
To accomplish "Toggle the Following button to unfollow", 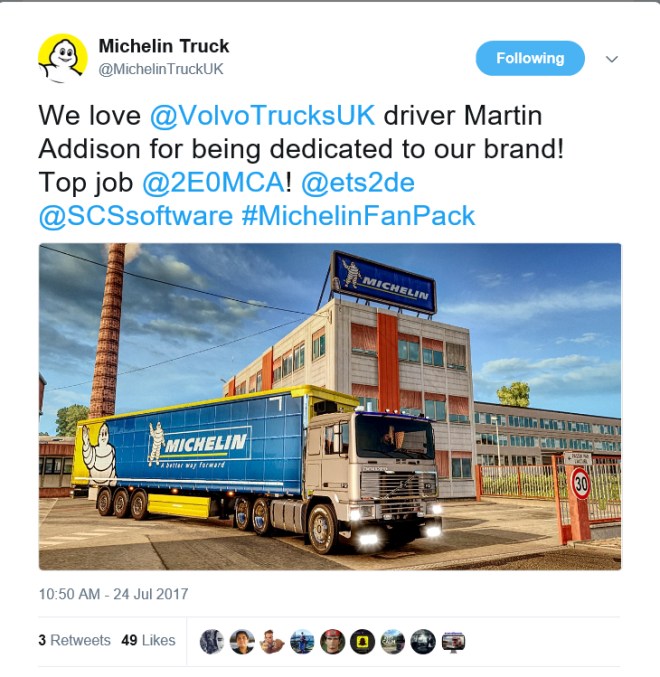I will (530, 58).
